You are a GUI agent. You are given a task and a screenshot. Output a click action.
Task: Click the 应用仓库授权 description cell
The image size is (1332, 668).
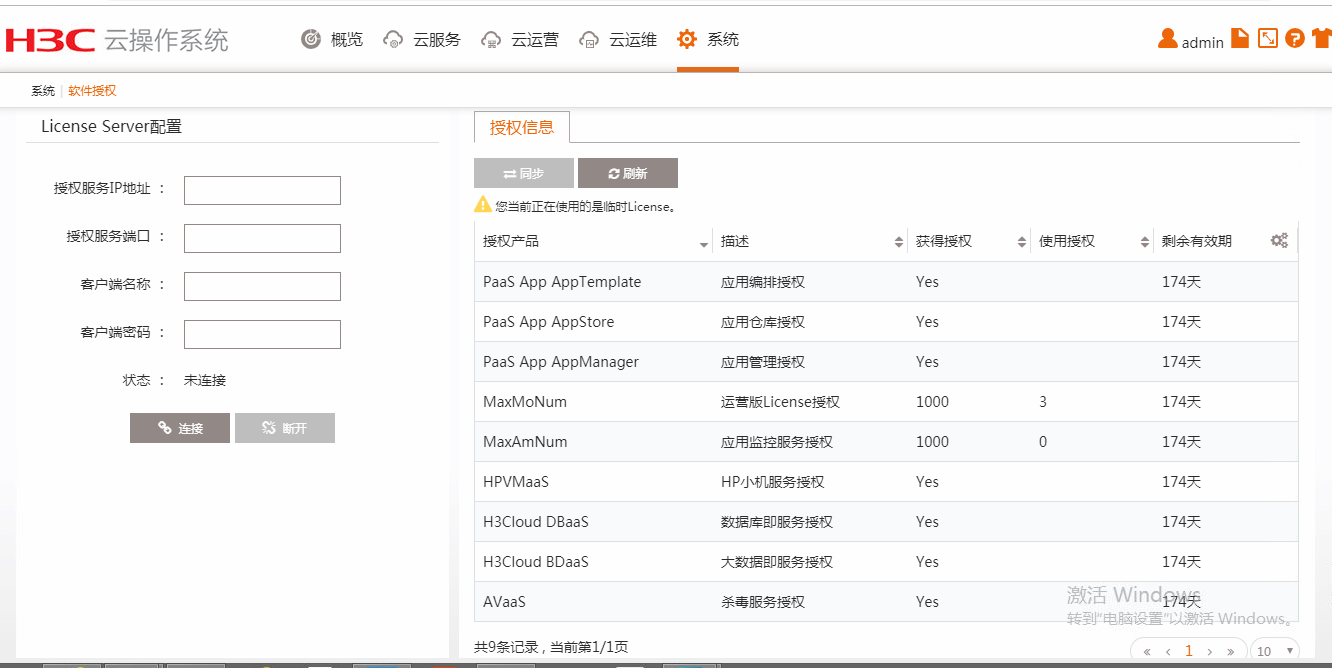[x=763, y=322]
